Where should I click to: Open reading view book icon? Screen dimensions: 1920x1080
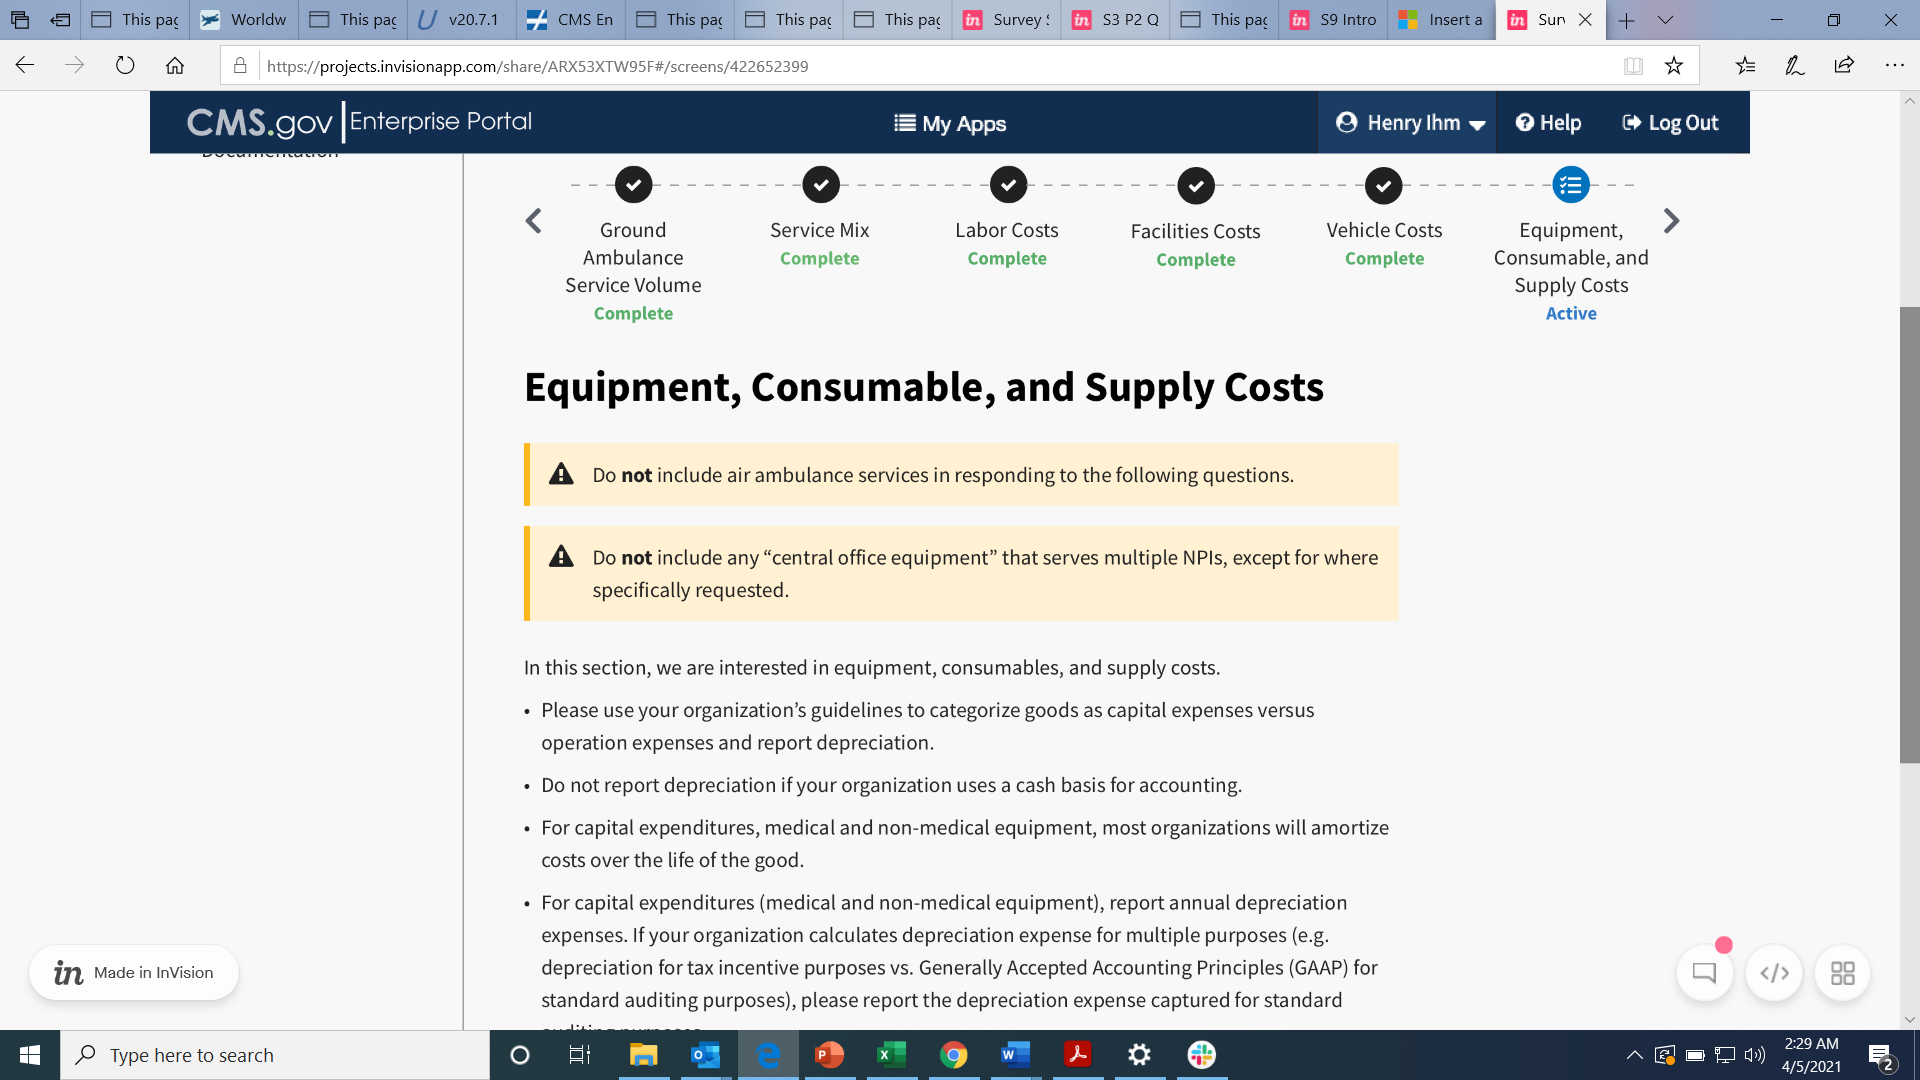[1633, 66]
